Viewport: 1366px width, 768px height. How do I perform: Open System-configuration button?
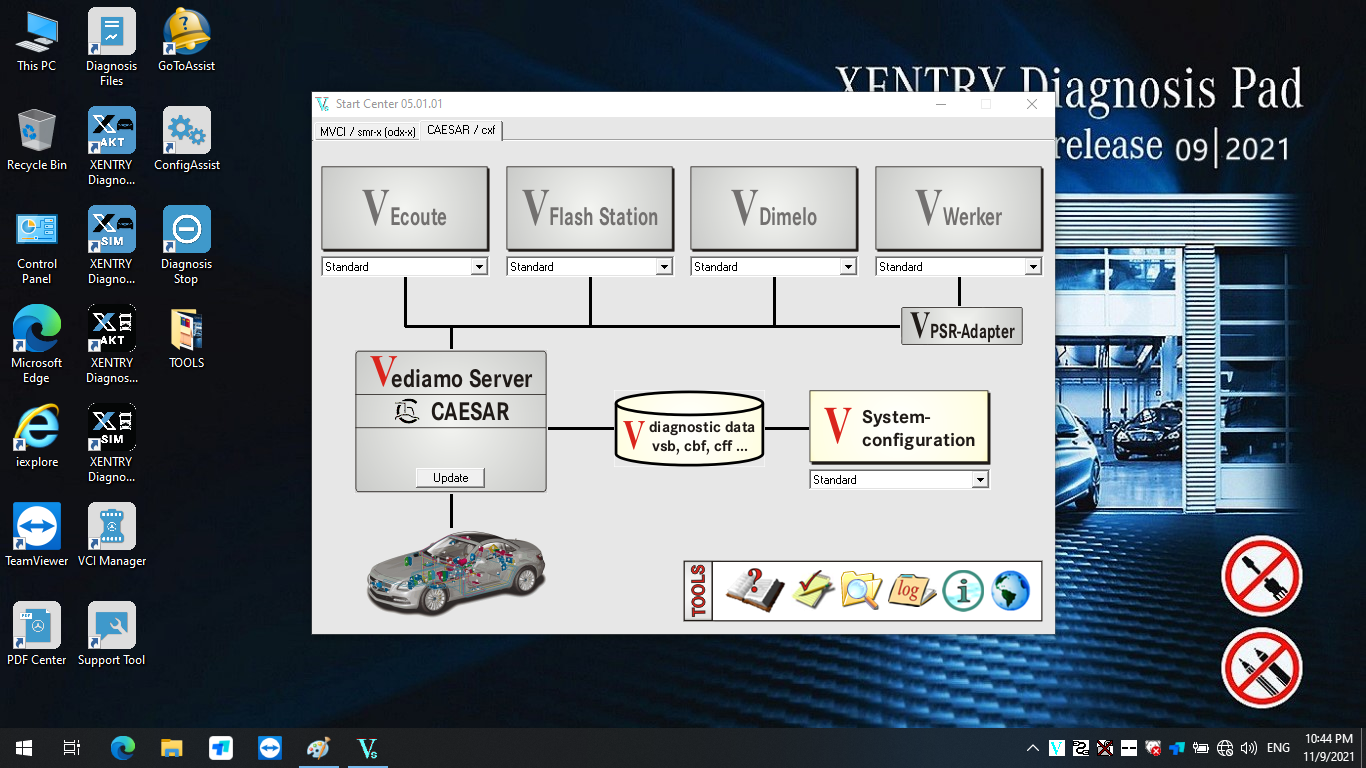pyautogui.click(x=899, y=427)
